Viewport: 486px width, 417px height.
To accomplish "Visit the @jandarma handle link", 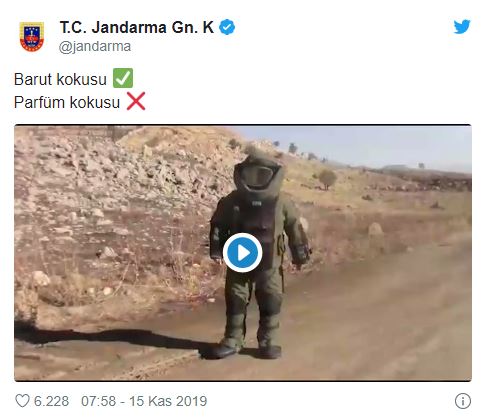I will [95, 46].
